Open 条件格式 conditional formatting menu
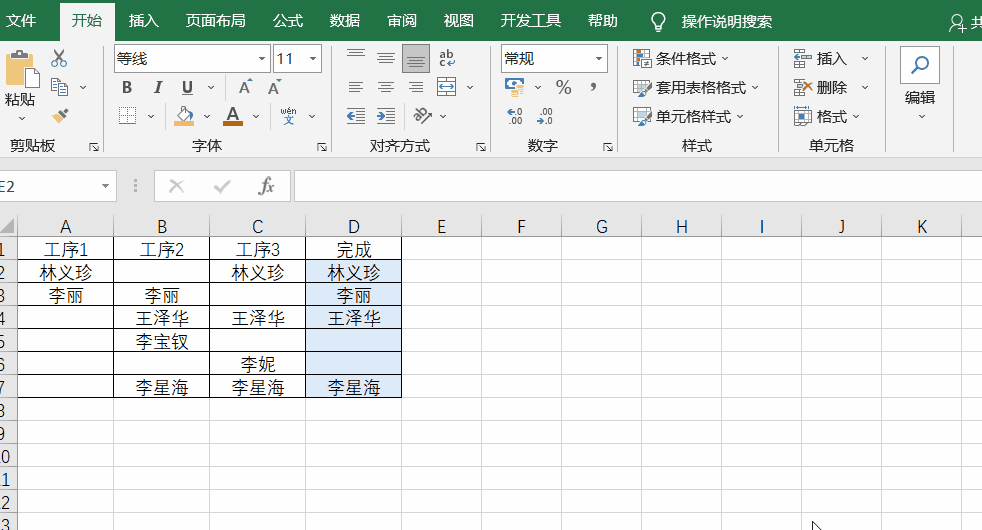 point(681,58)
